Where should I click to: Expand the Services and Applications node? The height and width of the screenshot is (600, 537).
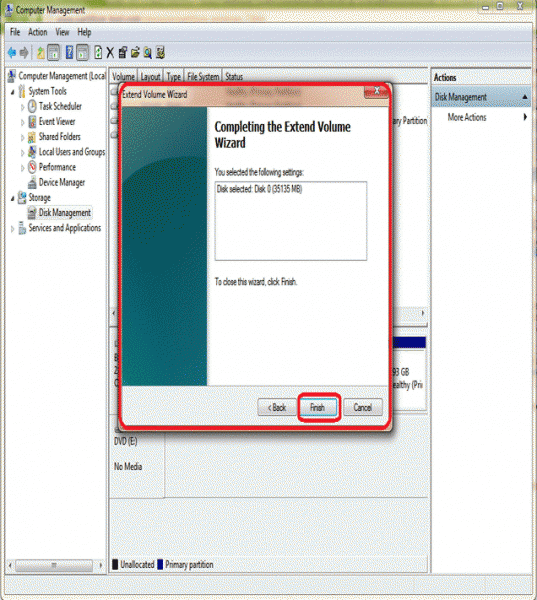[x=13, y=229]
